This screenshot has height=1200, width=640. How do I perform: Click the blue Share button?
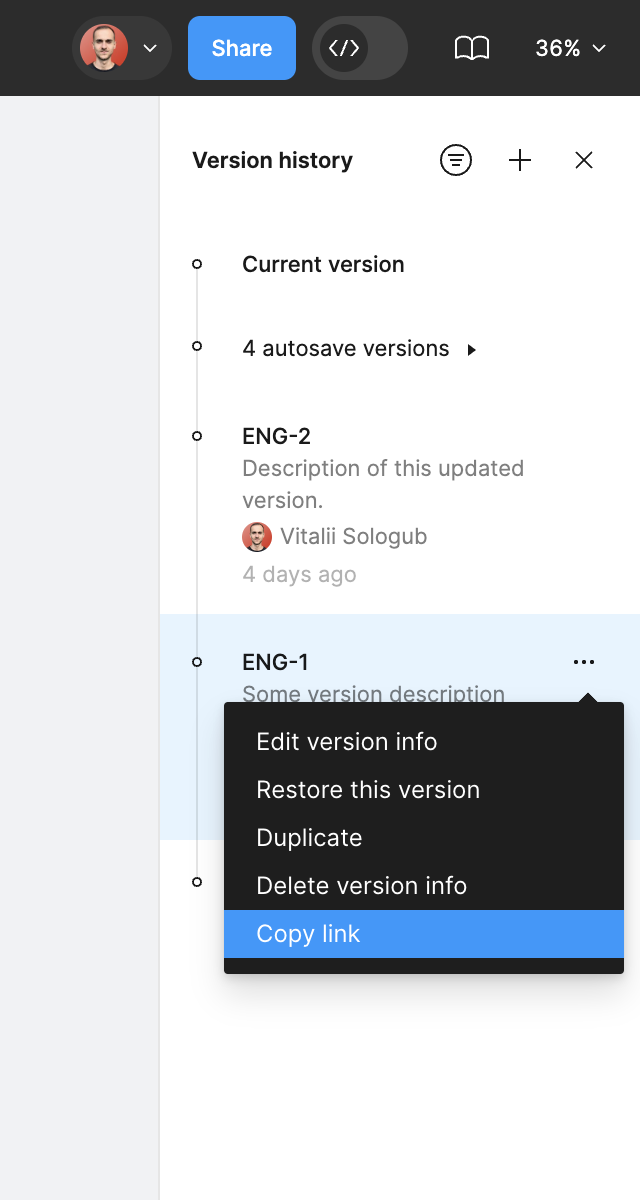point(242,48)
